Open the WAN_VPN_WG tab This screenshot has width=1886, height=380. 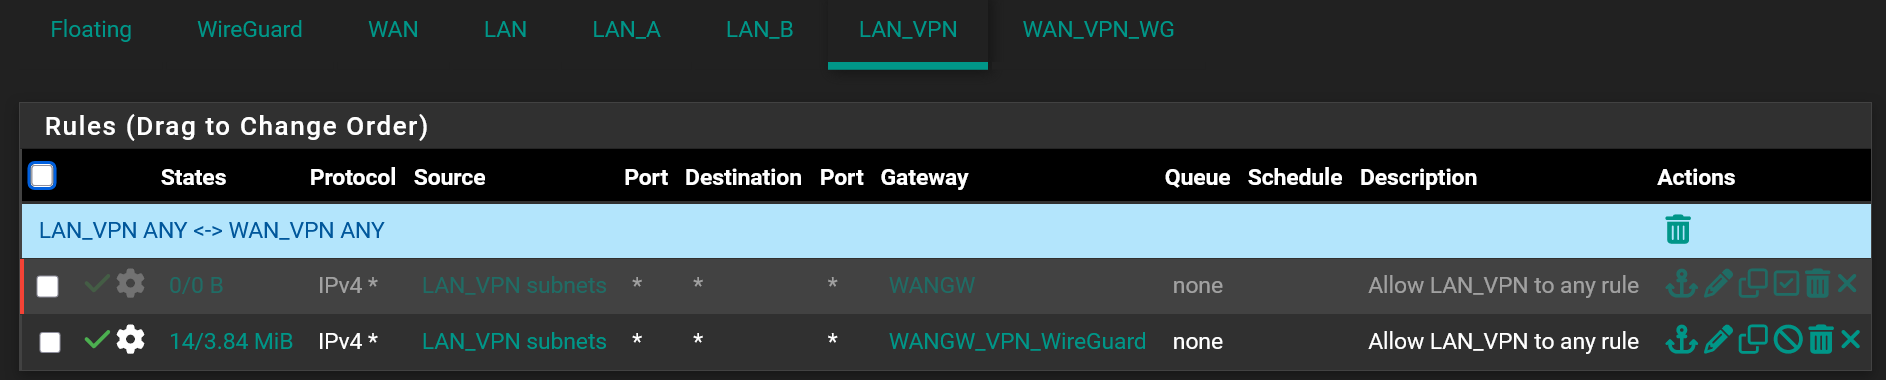[x=1098, y=30]
